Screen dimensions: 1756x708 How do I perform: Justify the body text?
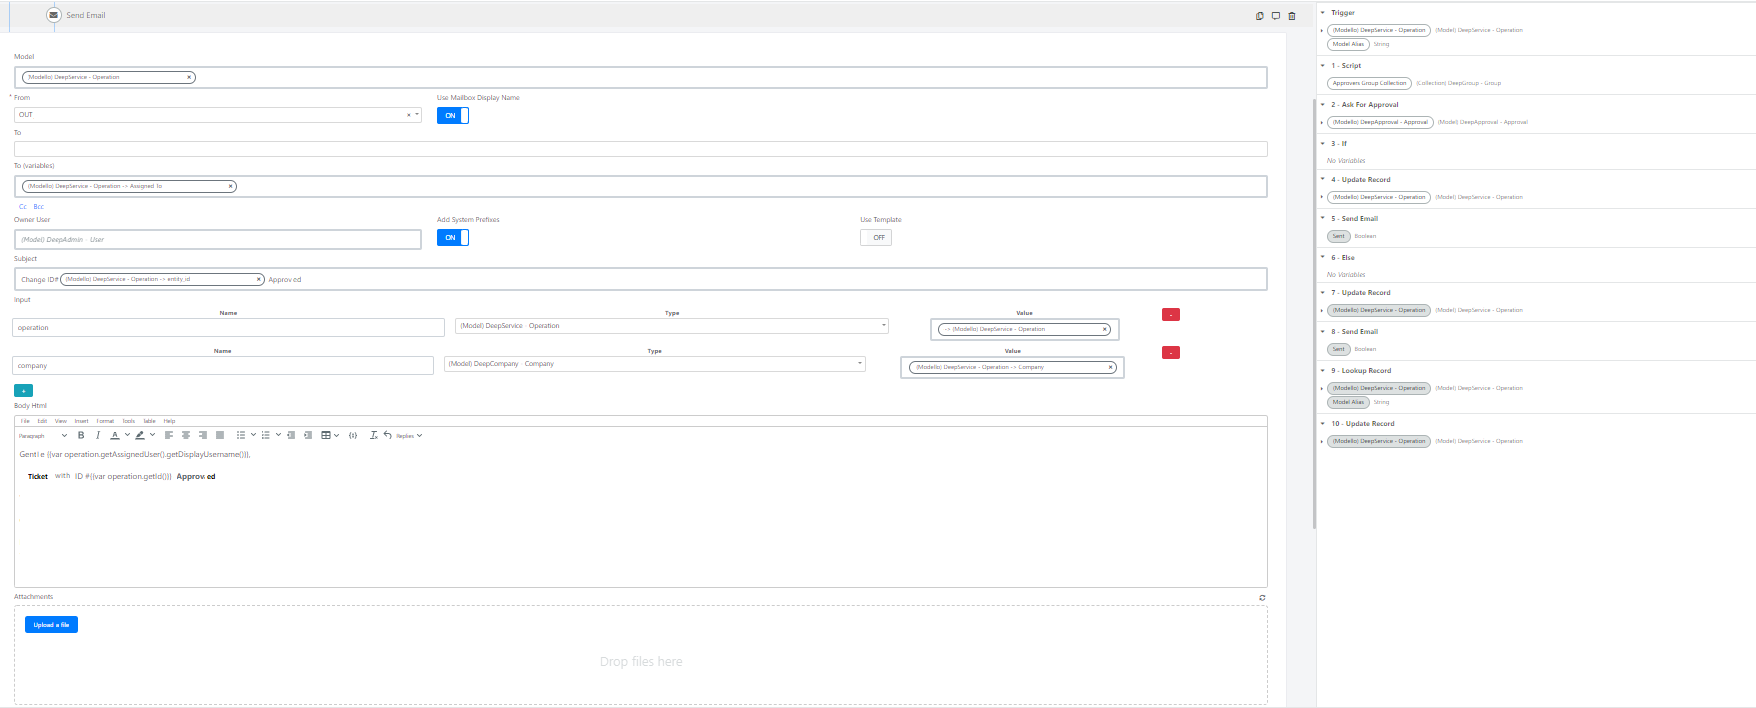tap(220, 435)
